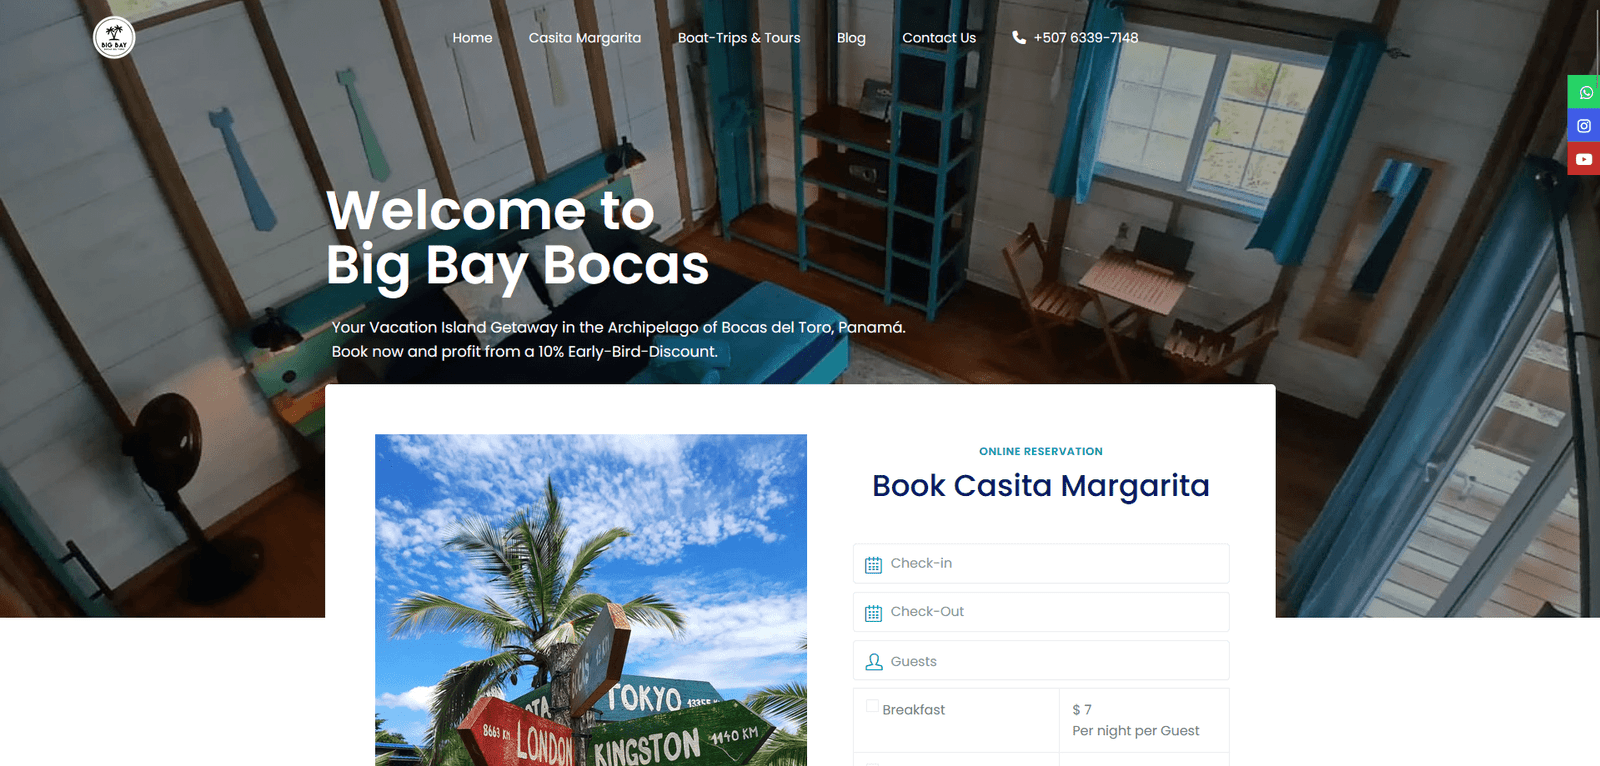
Task: Open the Blog page
Action: click(x=851, y=38)
